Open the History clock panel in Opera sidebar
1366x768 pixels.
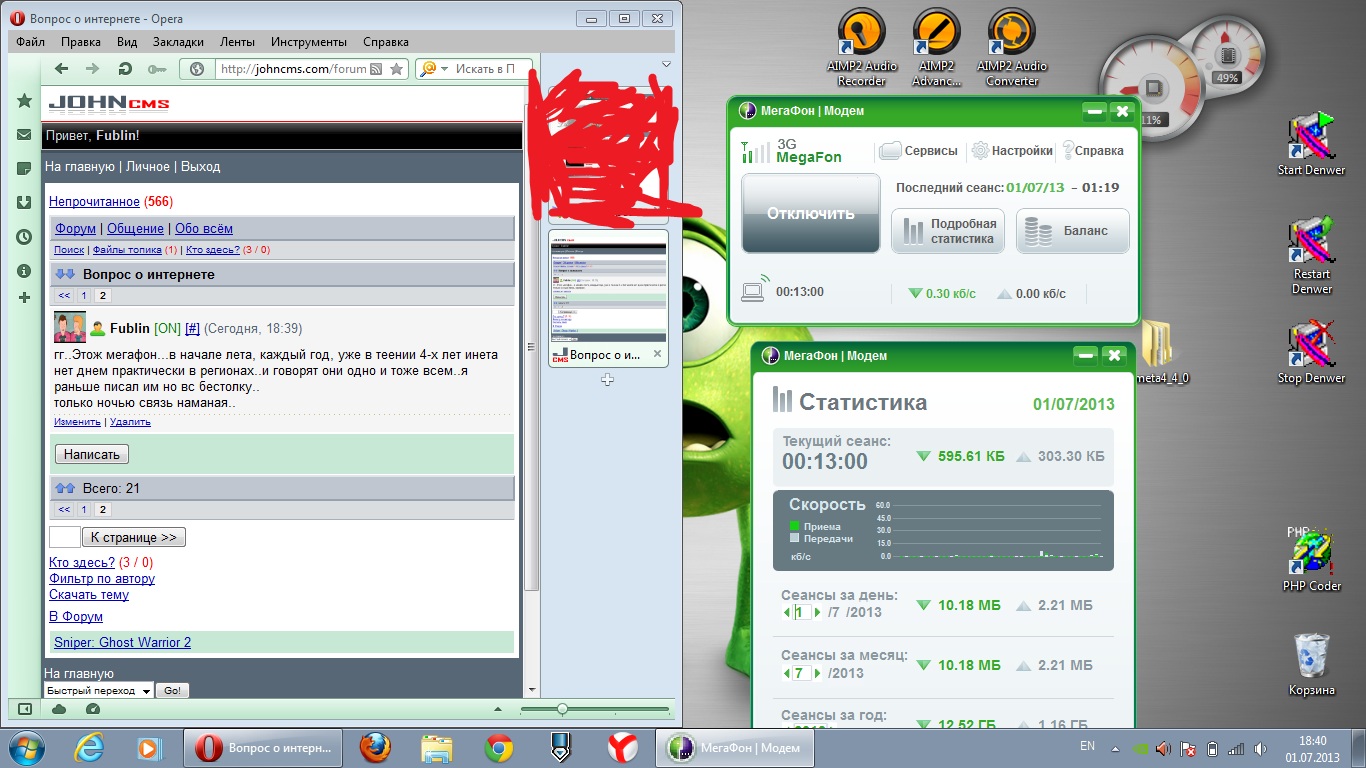pos(25,237)
